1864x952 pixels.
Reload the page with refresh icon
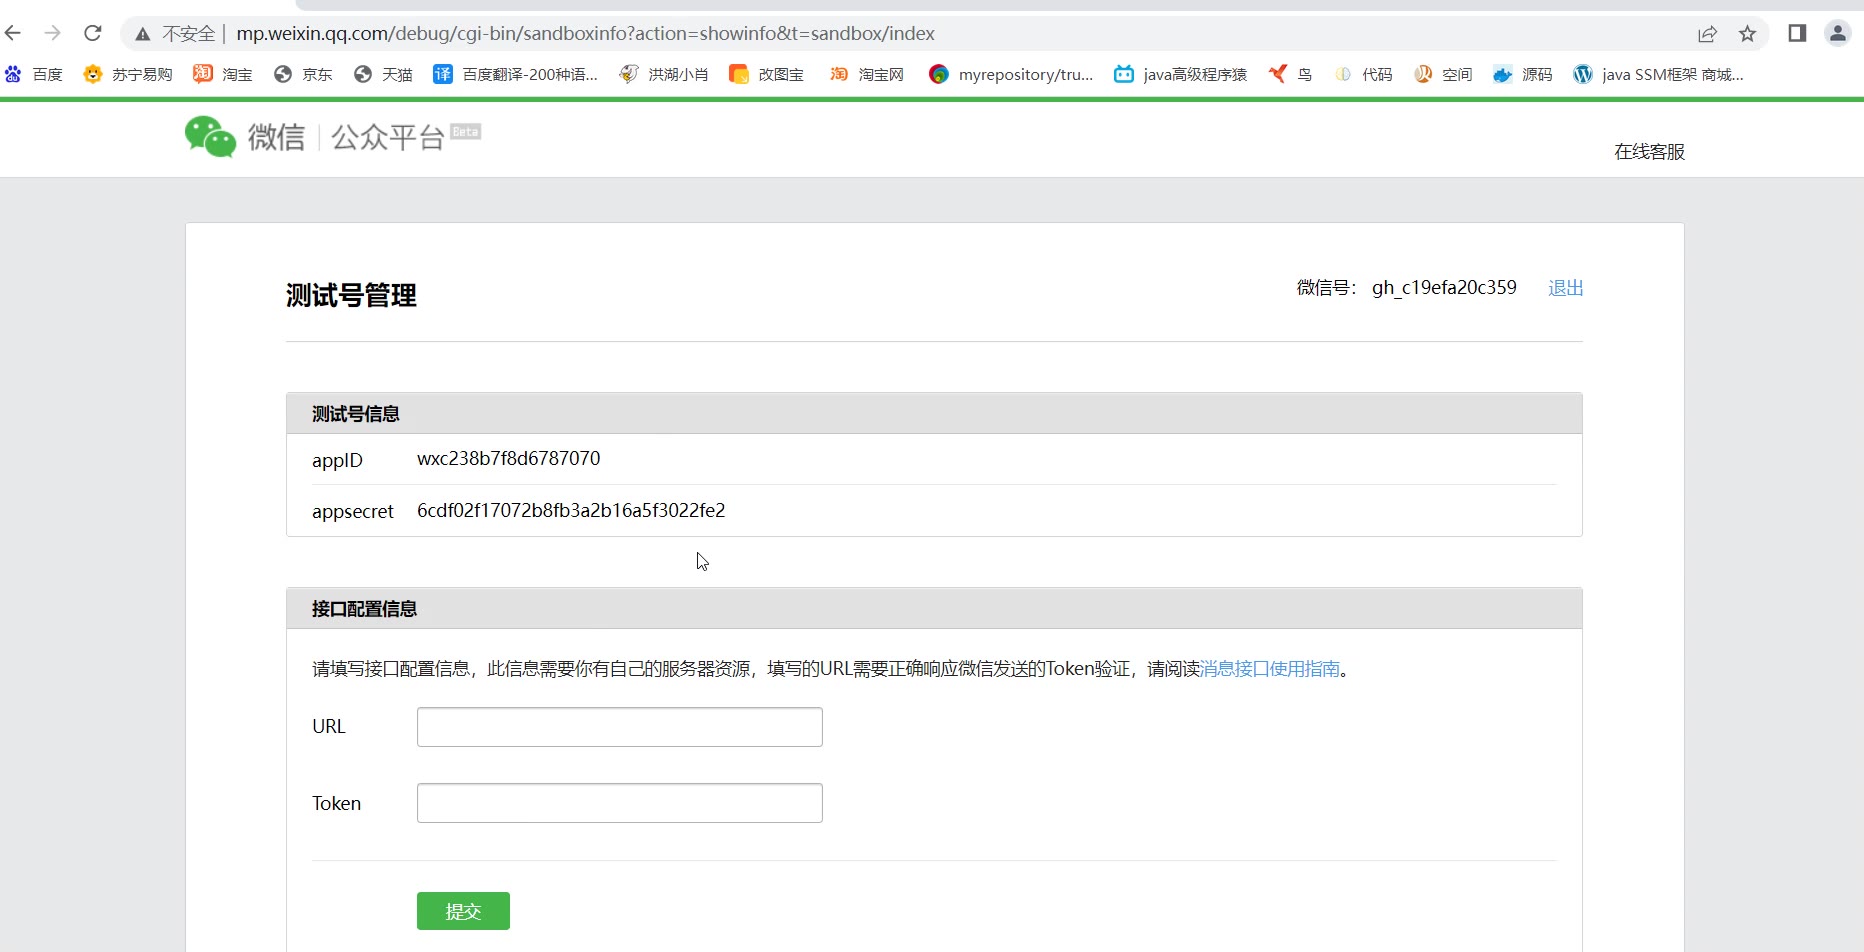pos(93,33)
